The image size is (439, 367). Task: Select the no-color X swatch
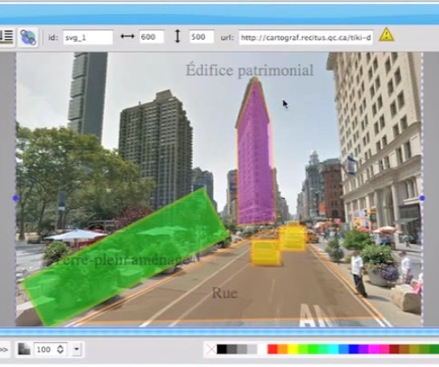click(x=210, y=349)
